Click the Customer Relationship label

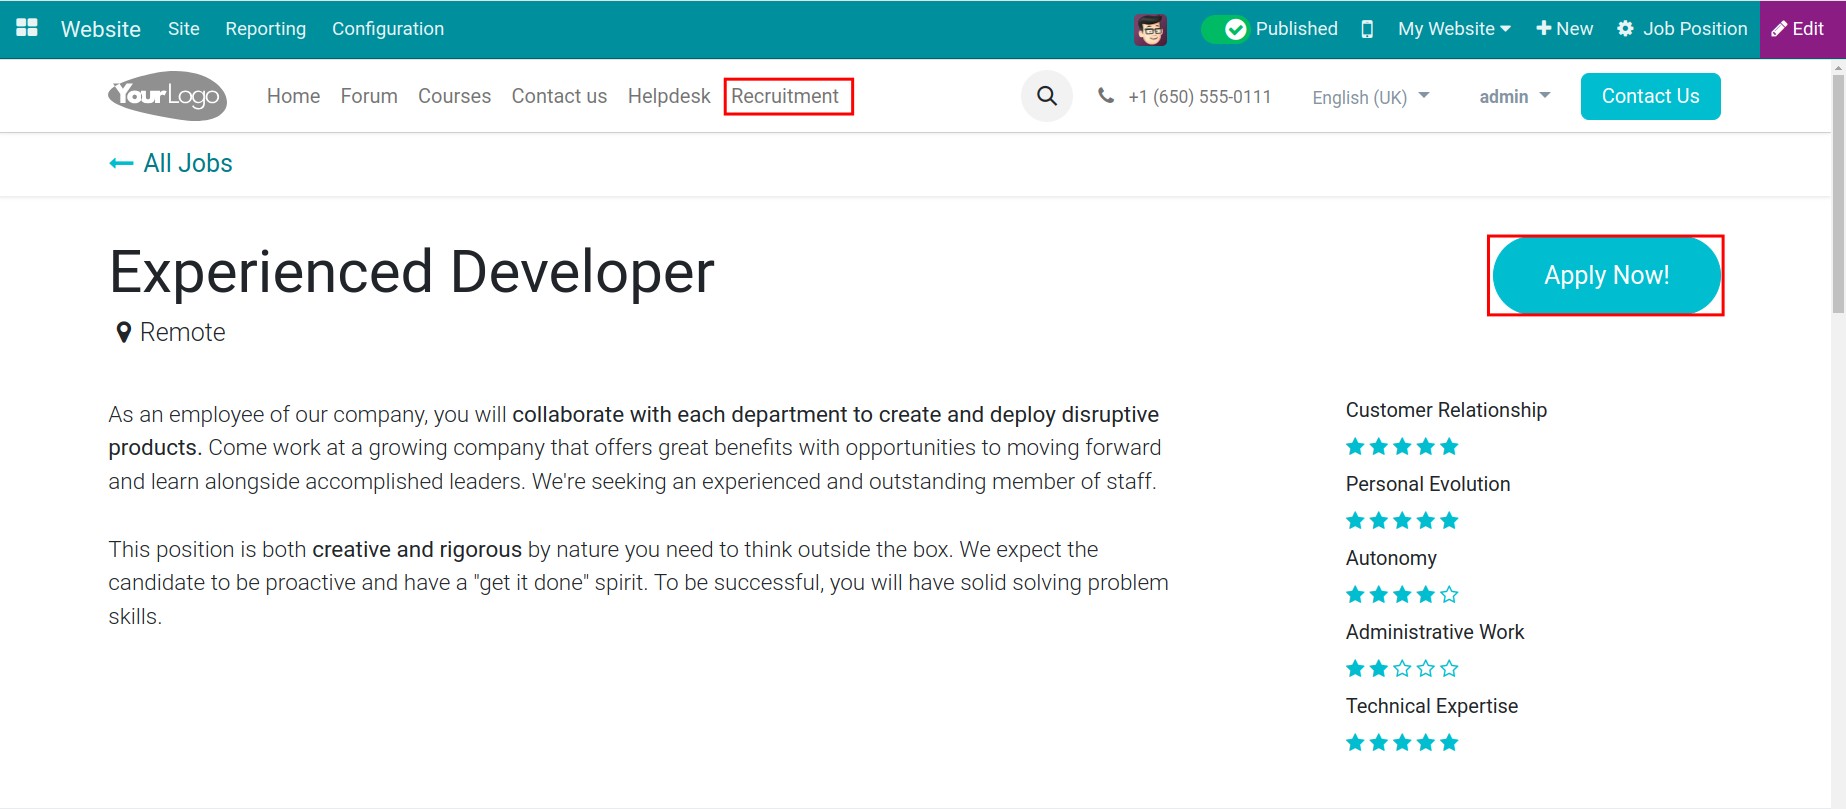point(1446,410)
